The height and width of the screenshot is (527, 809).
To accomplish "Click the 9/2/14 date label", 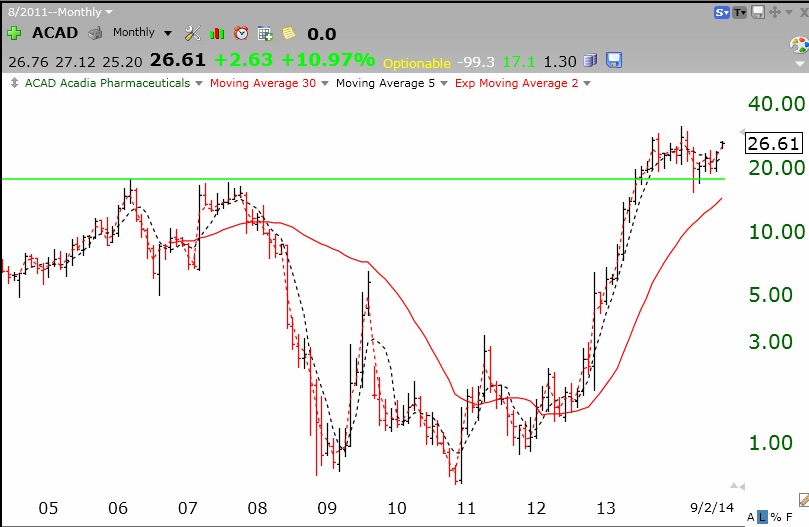I will point(712,508).
